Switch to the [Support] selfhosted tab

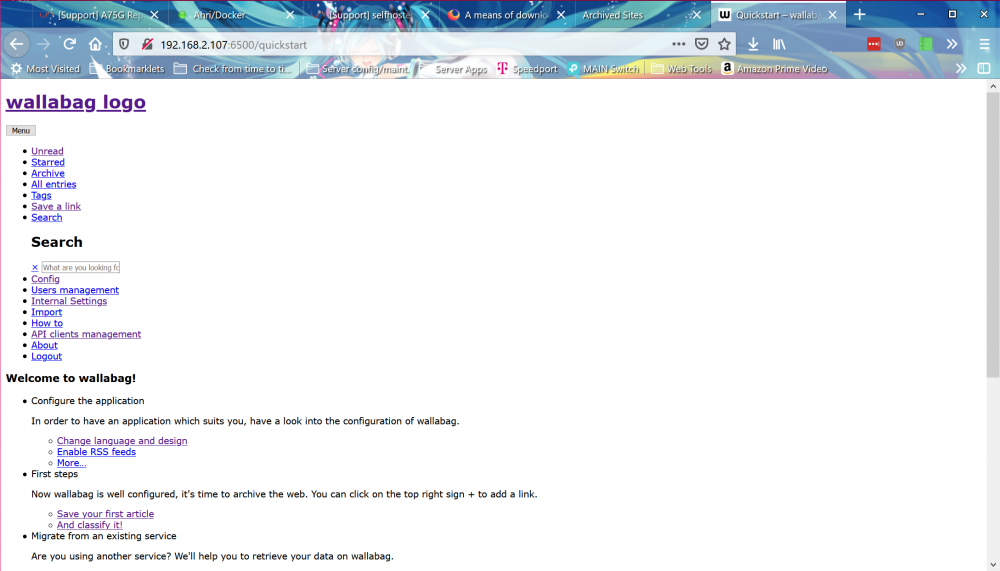370,15
